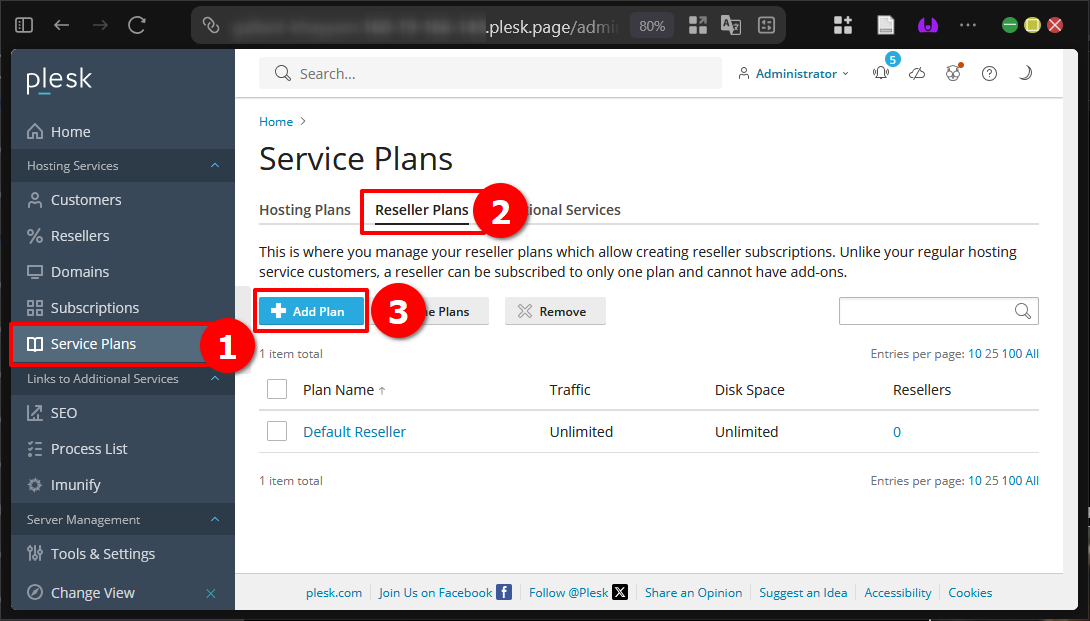Click the translate icon in the address bar
The height and width of the screenshot is (621, 1090).
pyautogui.click(x=731, y=26)
